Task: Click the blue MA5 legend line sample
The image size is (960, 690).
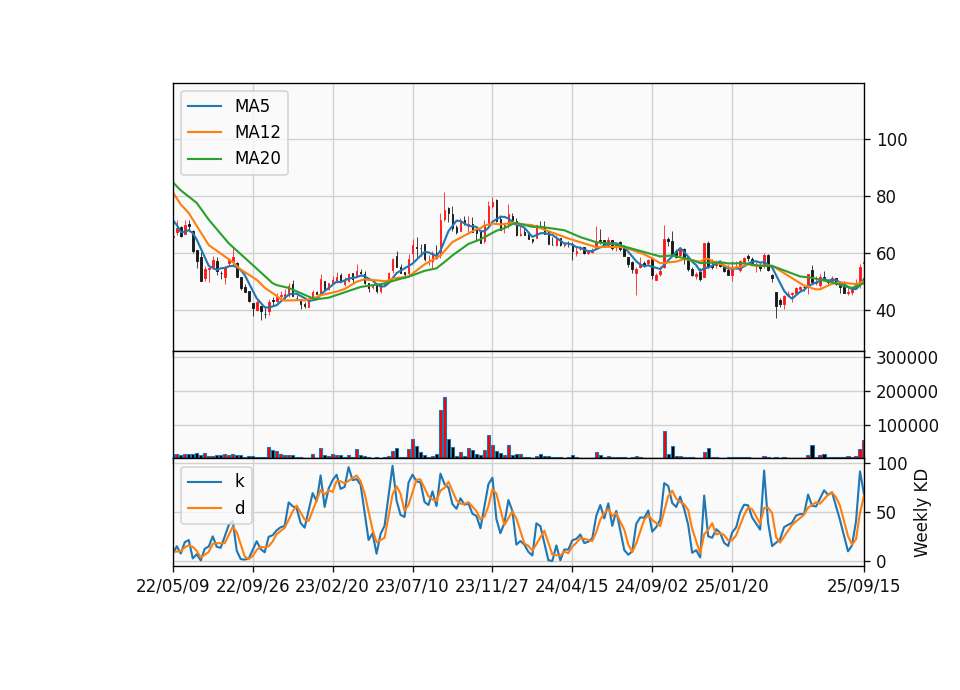Action: pos(204,106)
